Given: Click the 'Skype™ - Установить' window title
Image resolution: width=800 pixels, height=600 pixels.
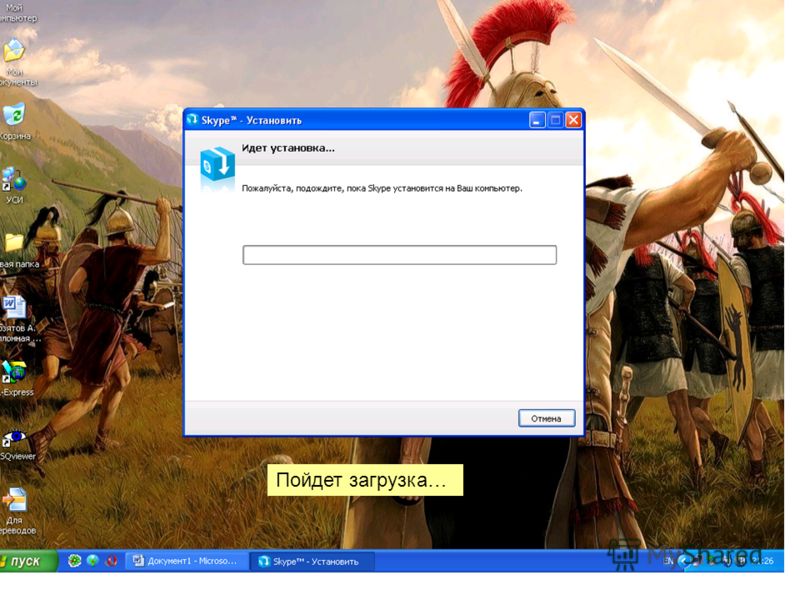Looking at the screenshot, I should [252, 120].
